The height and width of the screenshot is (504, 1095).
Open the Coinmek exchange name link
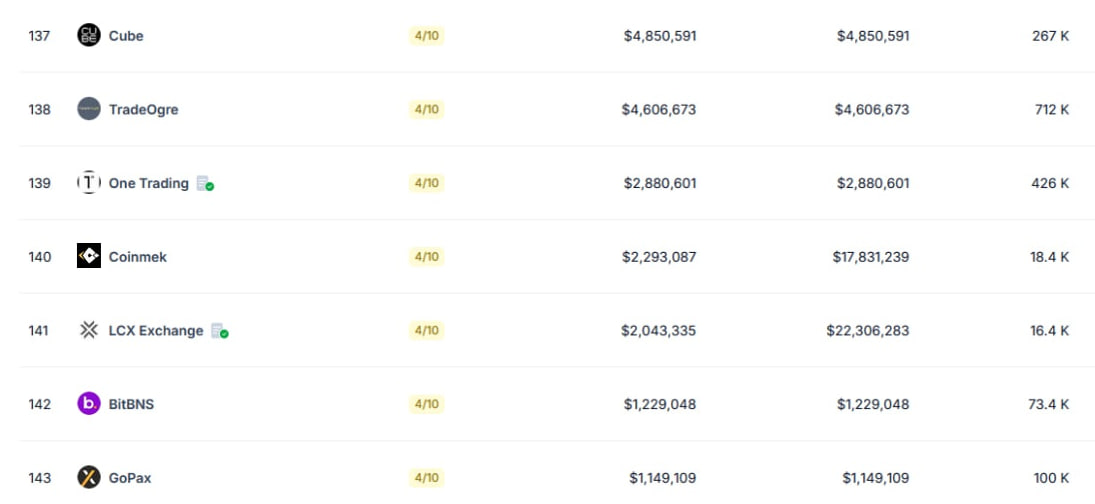[138, 257]
